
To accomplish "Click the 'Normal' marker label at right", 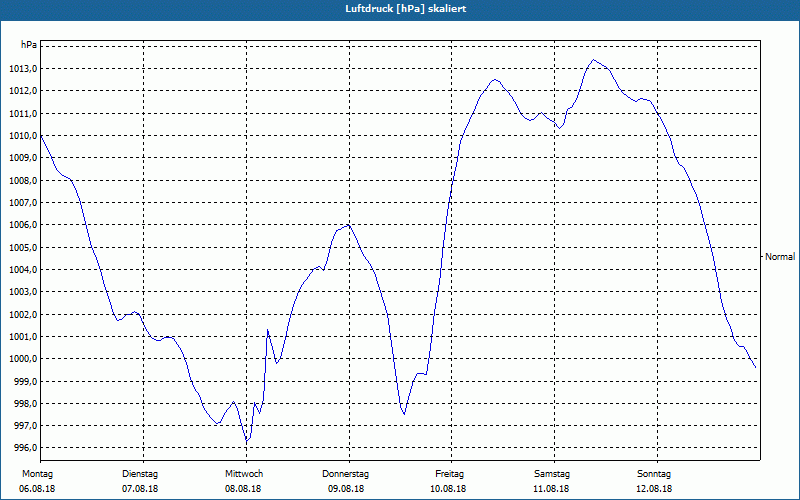I will coord(780,257).
